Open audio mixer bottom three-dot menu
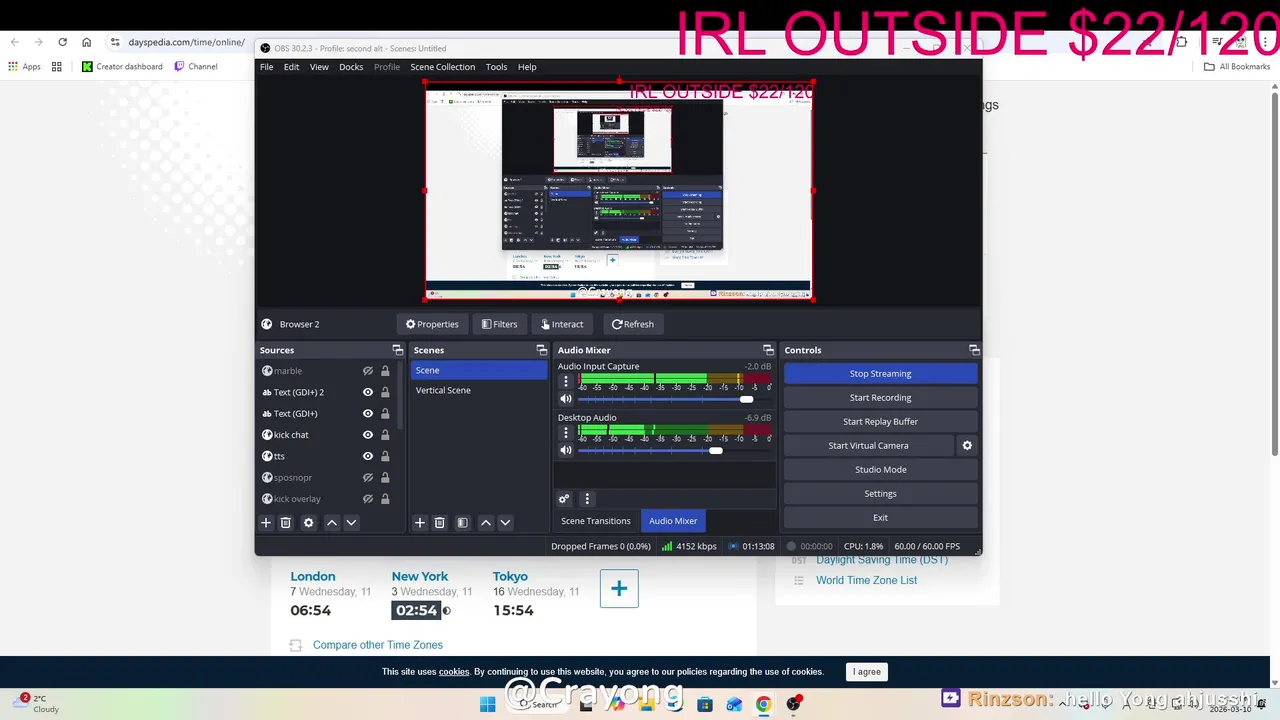 (587, 499)
